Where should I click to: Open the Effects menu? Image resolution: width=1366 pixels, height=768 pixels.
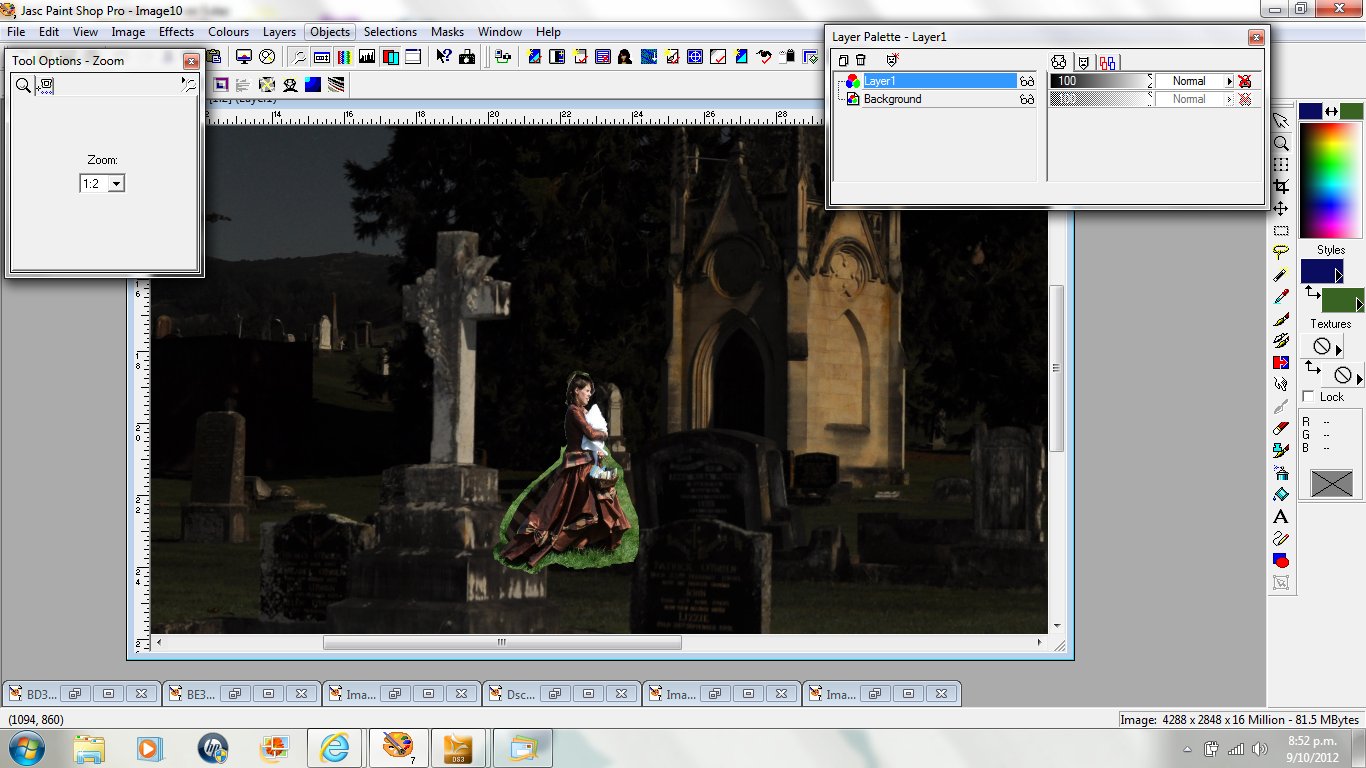pos(176,31)
